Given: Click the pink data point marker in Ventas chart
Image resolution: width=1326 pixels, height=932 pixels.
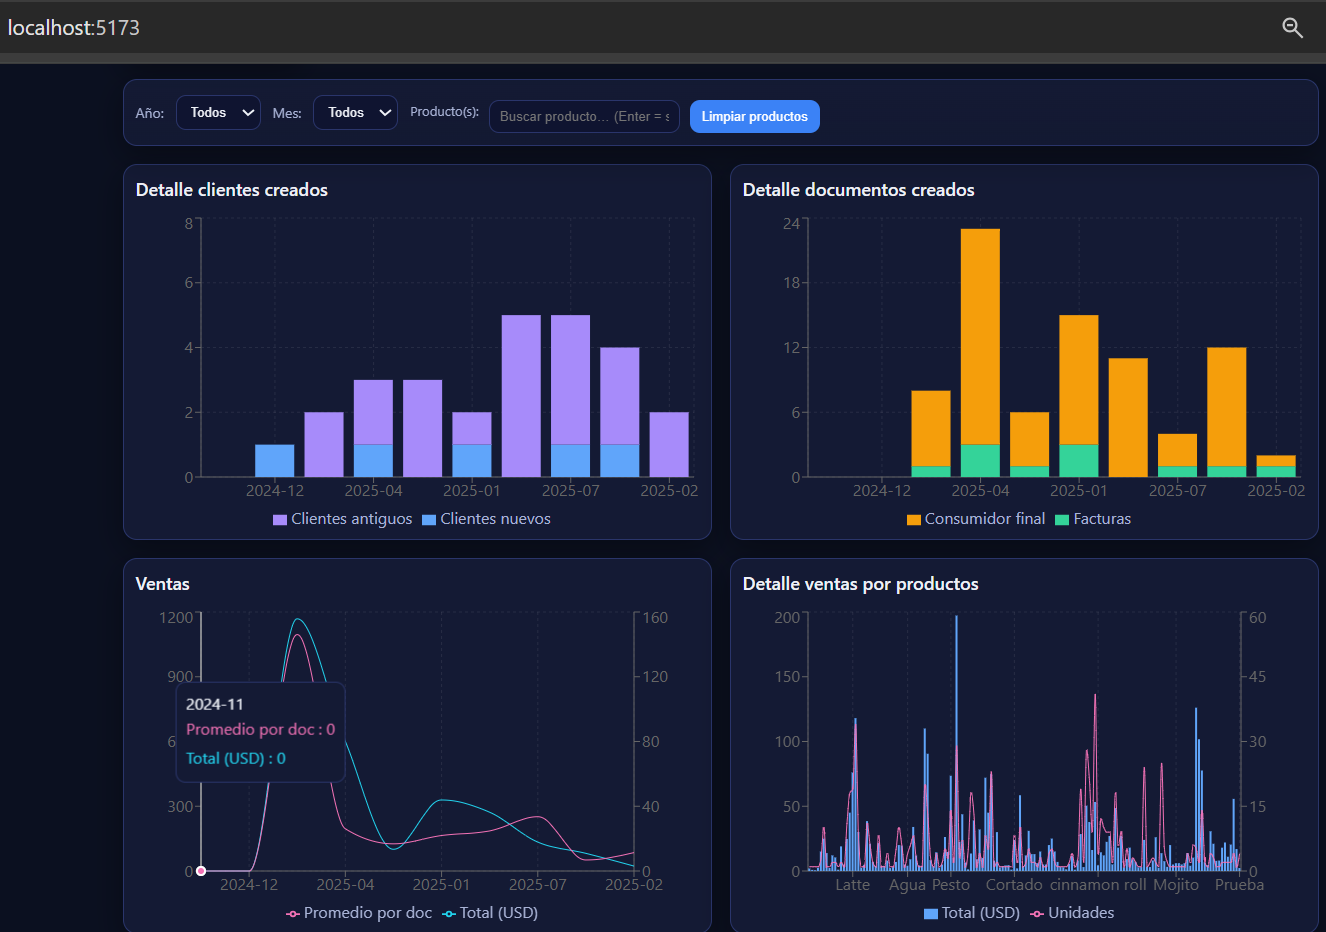Looking at the screenshot, I should (201, 871).
